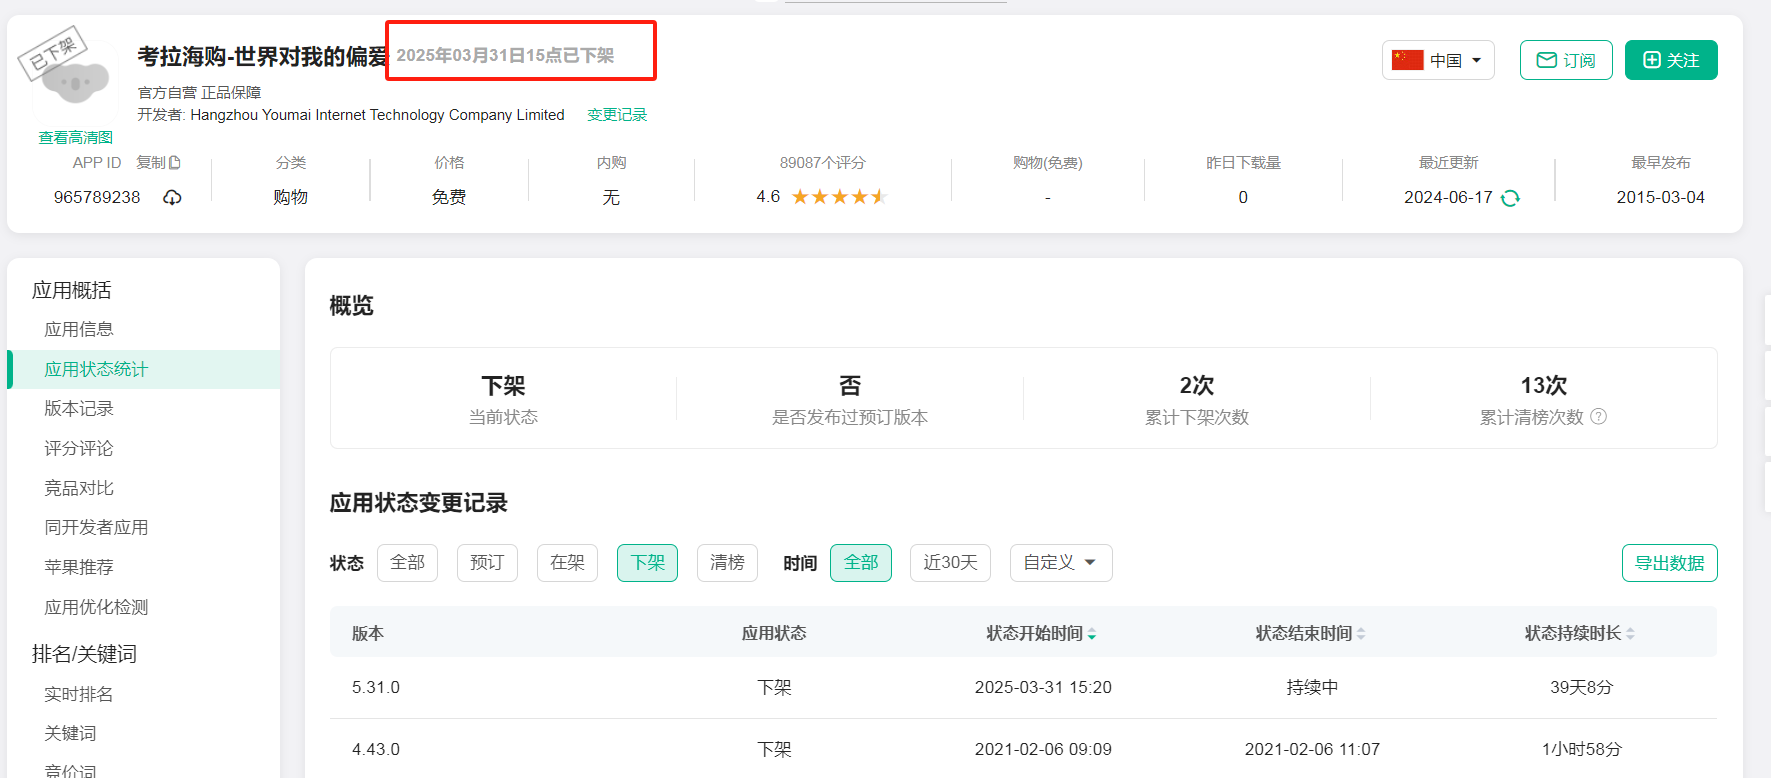
Task: Click the envelope 订阅 button
Action: pyautogui.click(x=1566, y=60)
